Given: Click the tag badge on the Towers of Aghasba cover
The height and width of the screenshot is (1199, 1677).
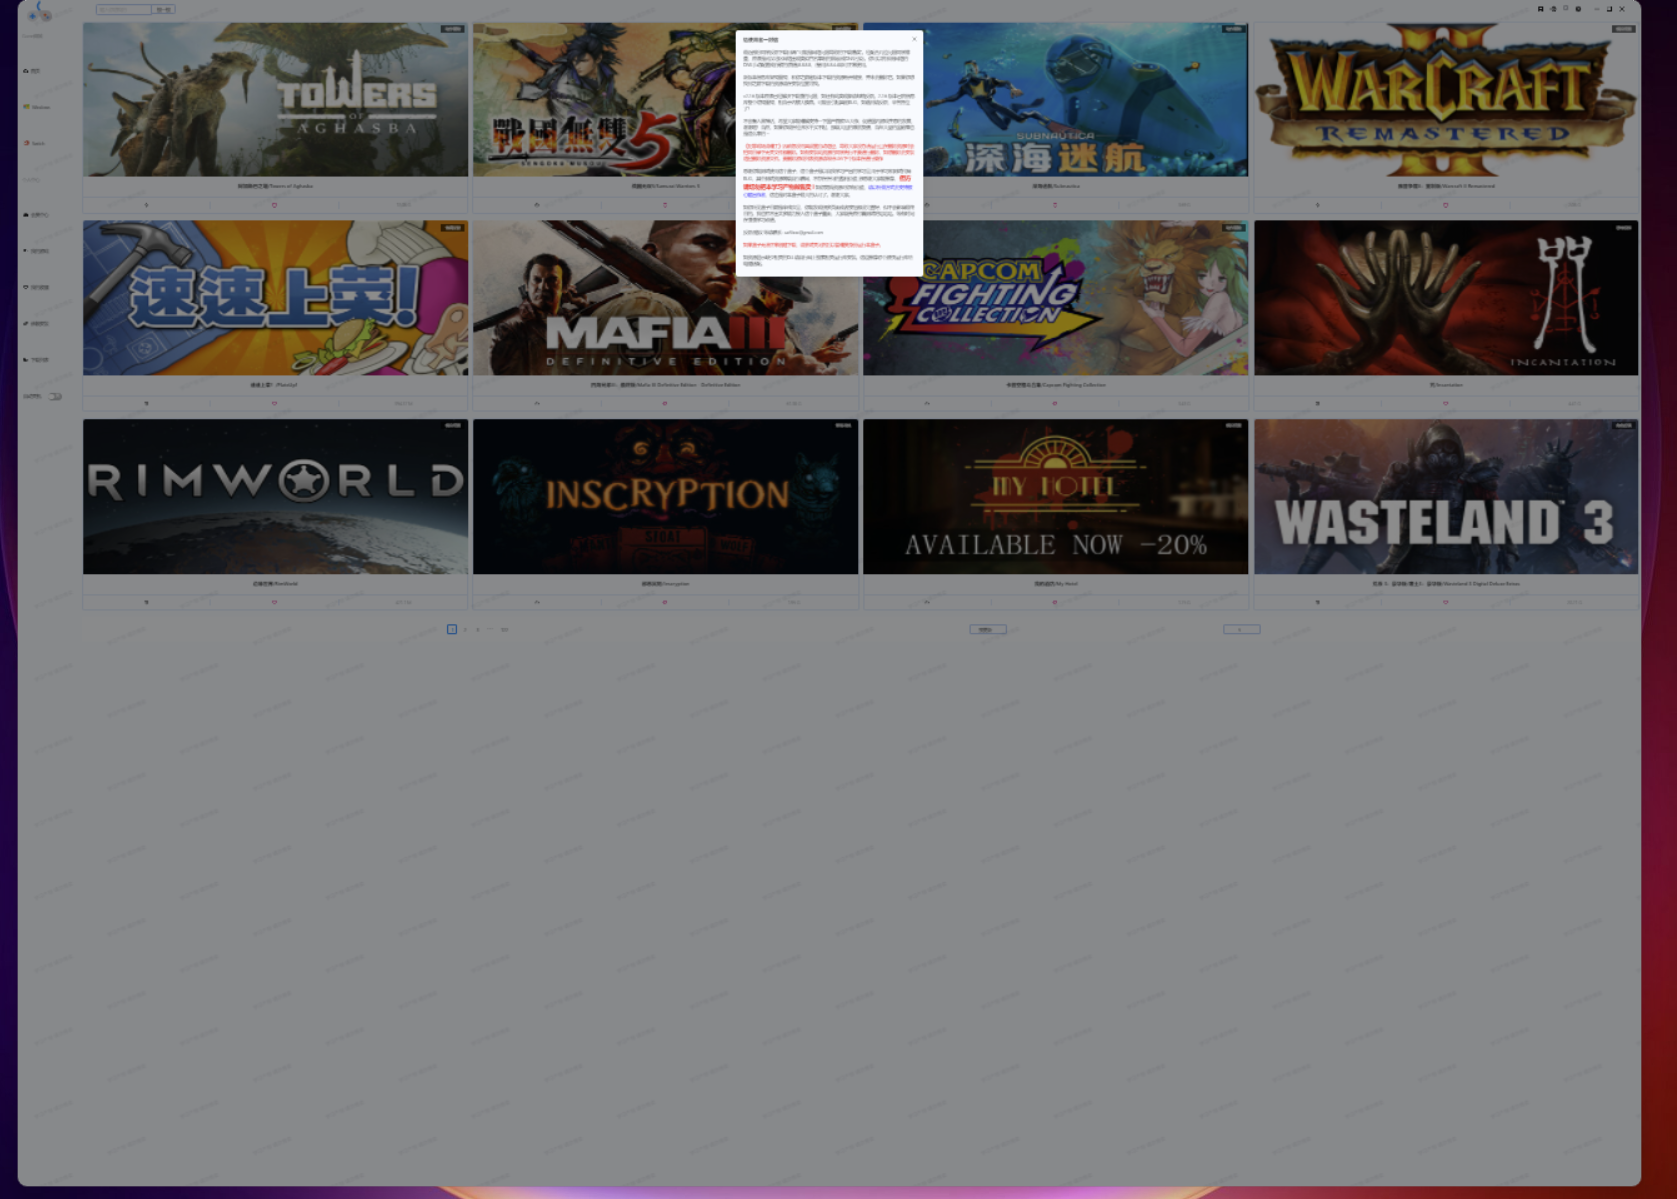Looking at the screenshot, I should (453, 29).
